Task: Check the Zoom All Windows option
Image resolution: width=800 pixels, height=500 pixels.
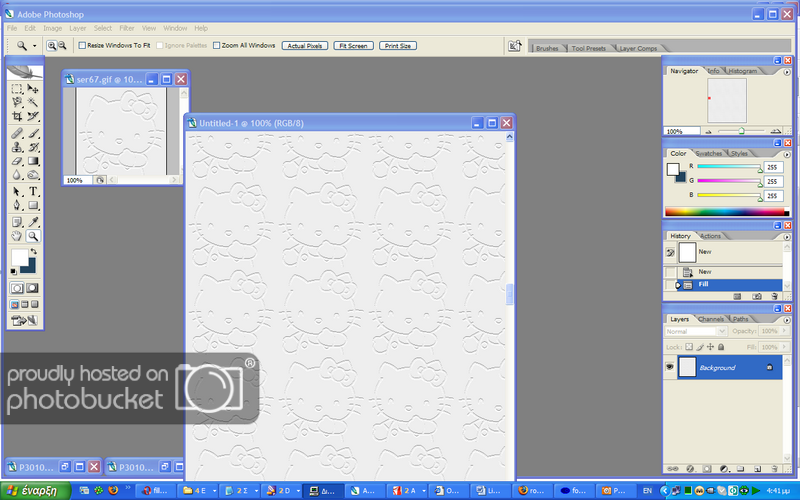Action: click(x=216, y=45)
